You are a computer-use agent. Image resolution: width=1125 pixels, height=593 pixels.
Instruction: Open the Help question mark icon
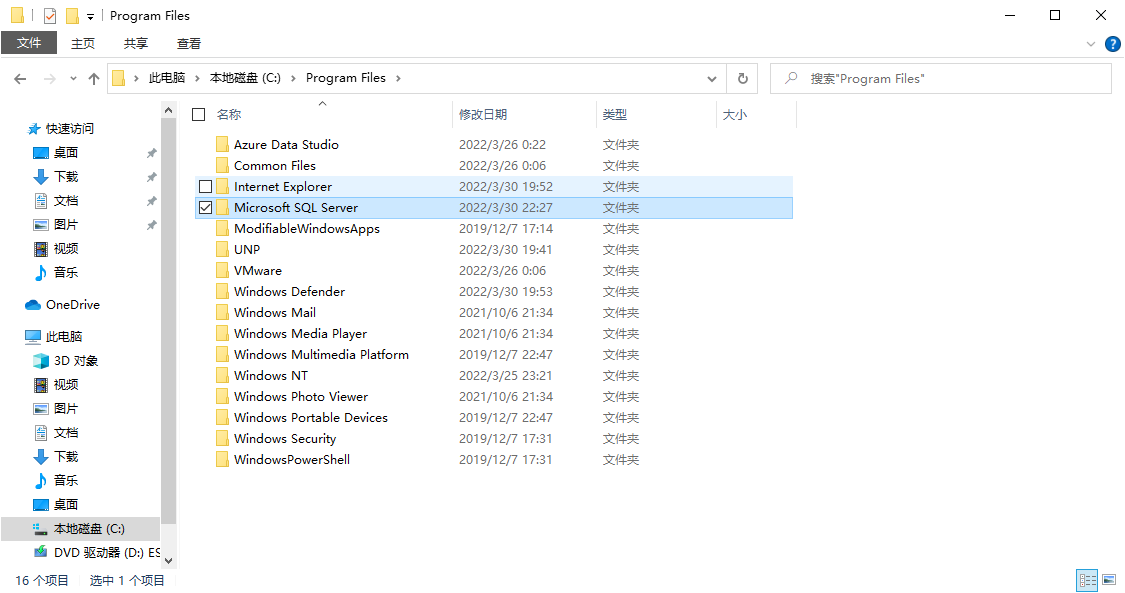(1112, 44)
